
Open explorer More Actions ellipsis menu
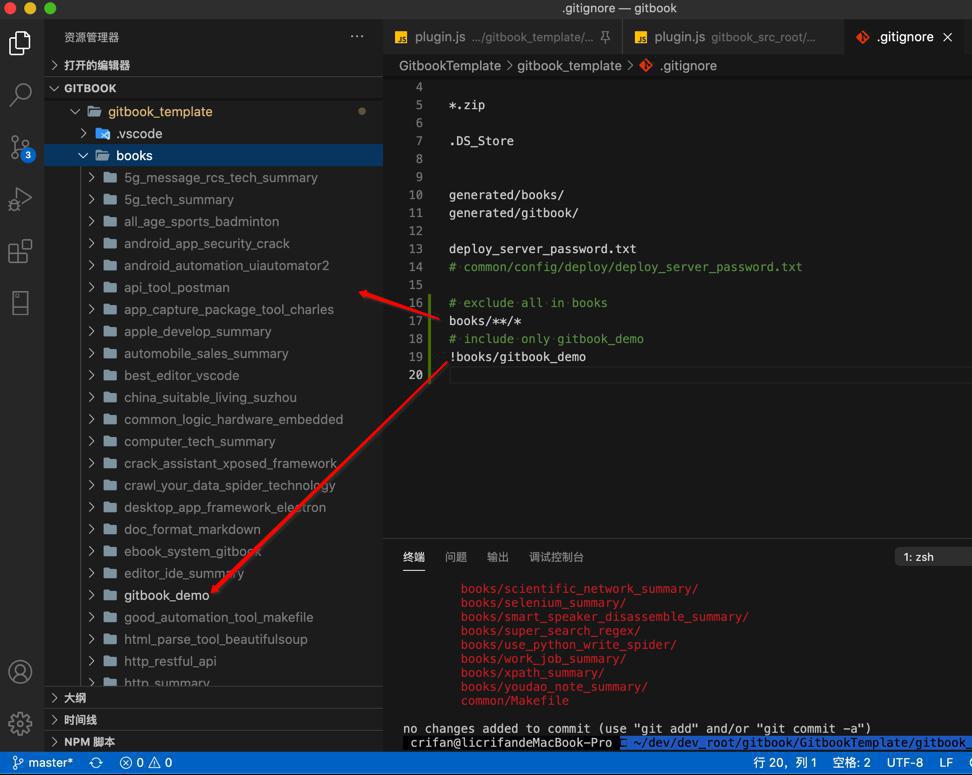[x=357, y=37]
